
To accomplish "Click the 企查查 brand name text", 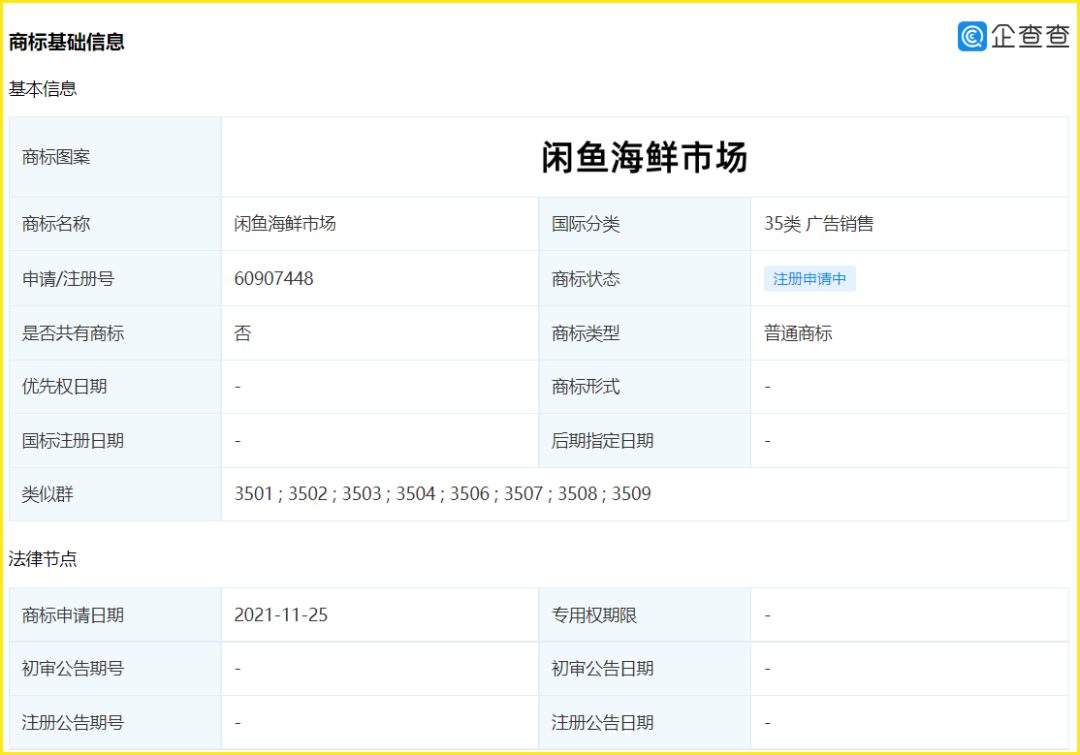I will [x=1030, y=36].
